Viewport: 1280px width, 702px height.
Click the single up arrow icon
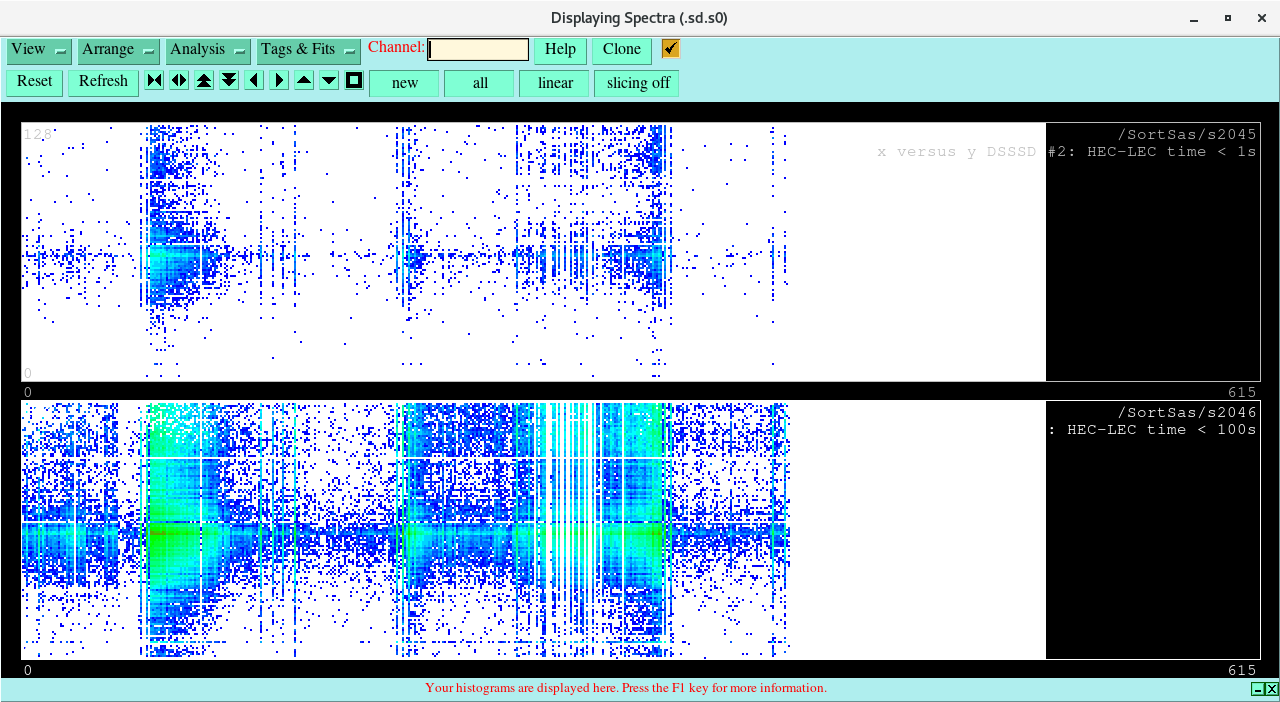304,81
